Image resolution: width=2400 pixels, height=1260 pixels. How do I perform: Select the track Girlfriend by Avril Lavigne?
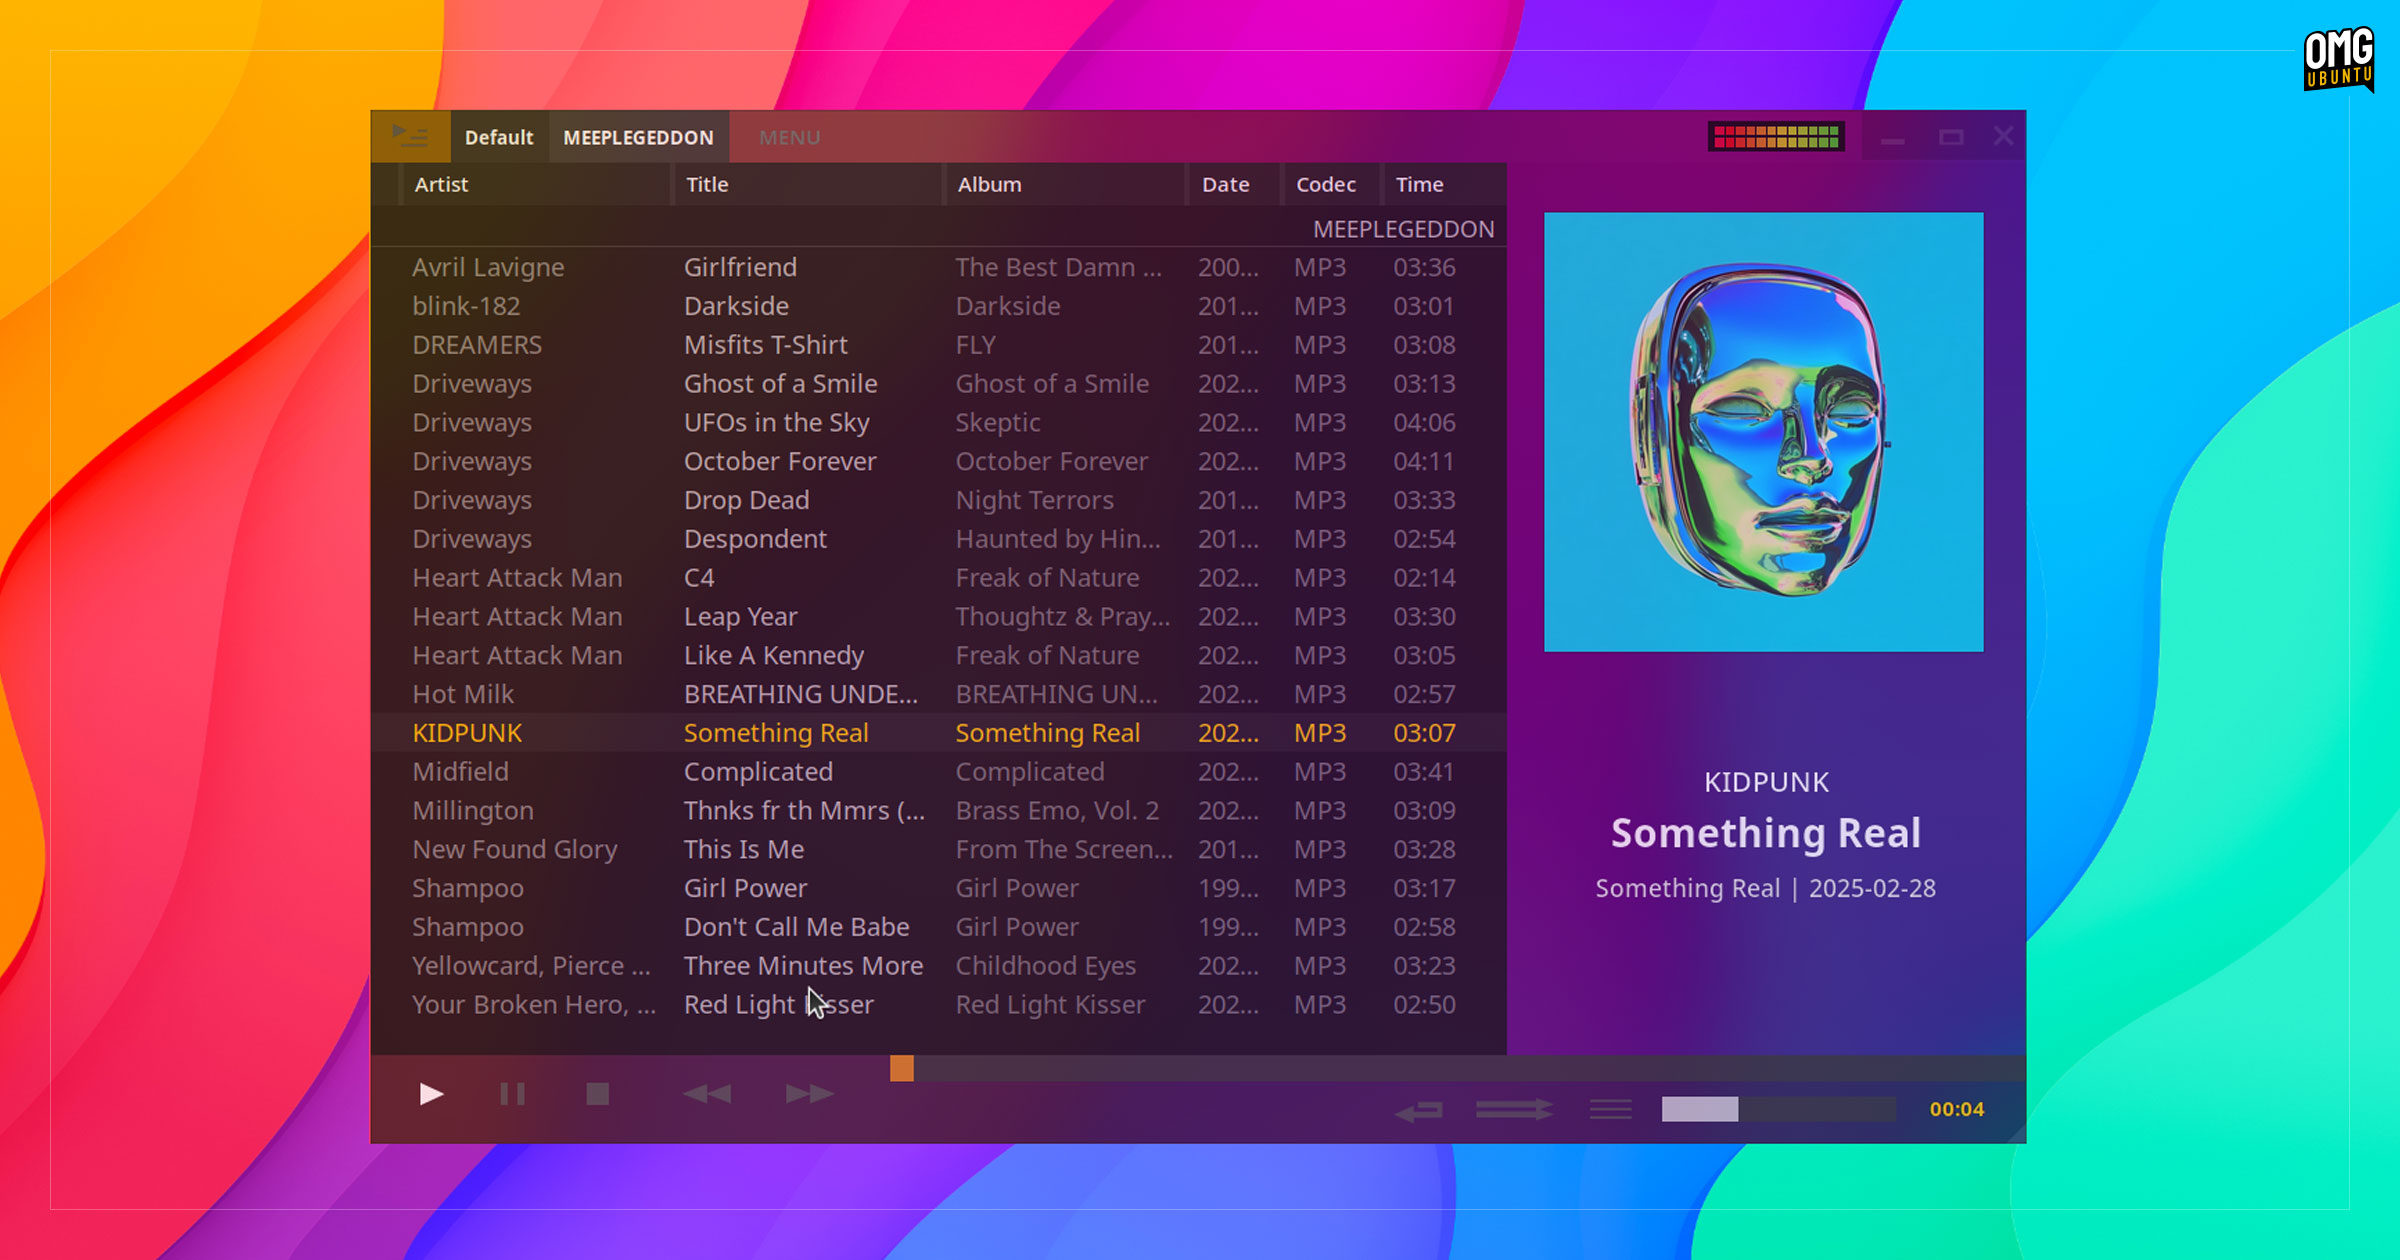coord(740,267)
